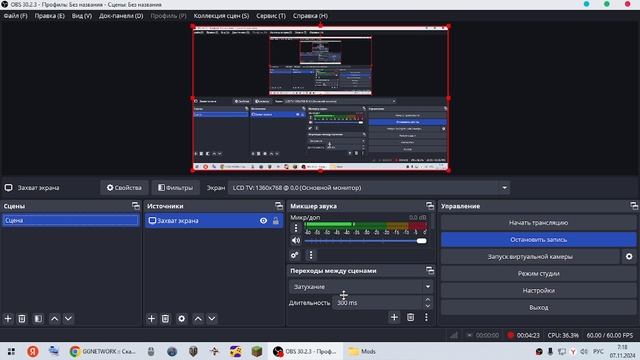Open virtual camera settings gear
Image resolution: width=640 pixels, height=360 pixels.
click(629, 257)
